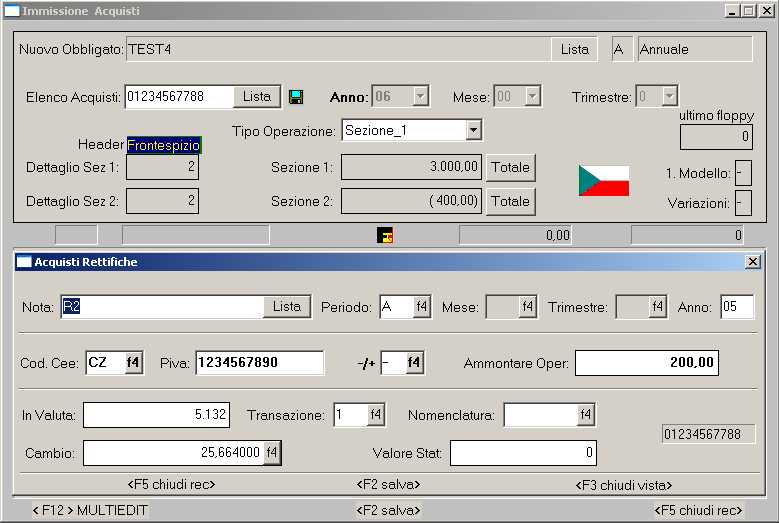Screen dimensions: 779x523
Task: Click the Piva input field
Action: 260,363
